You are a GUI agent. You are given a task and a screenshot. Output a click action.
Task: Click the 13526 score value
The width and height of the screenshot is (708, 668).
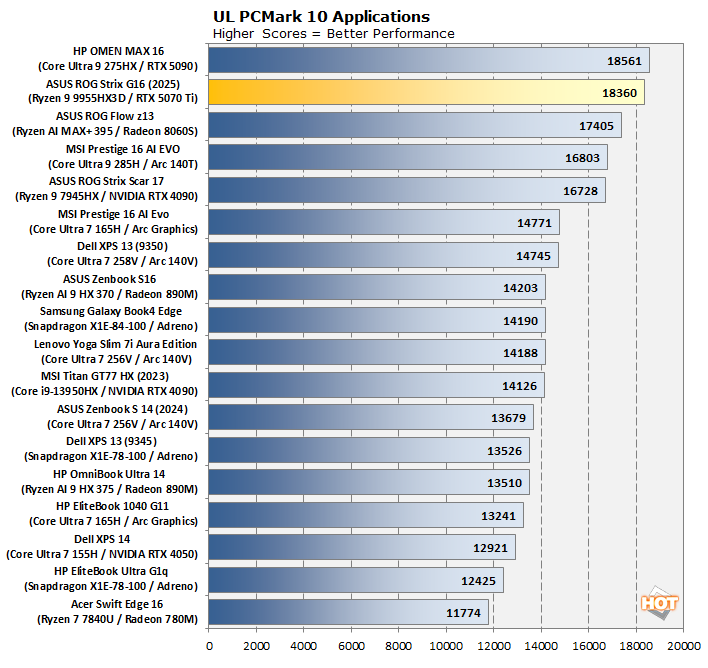504,451
